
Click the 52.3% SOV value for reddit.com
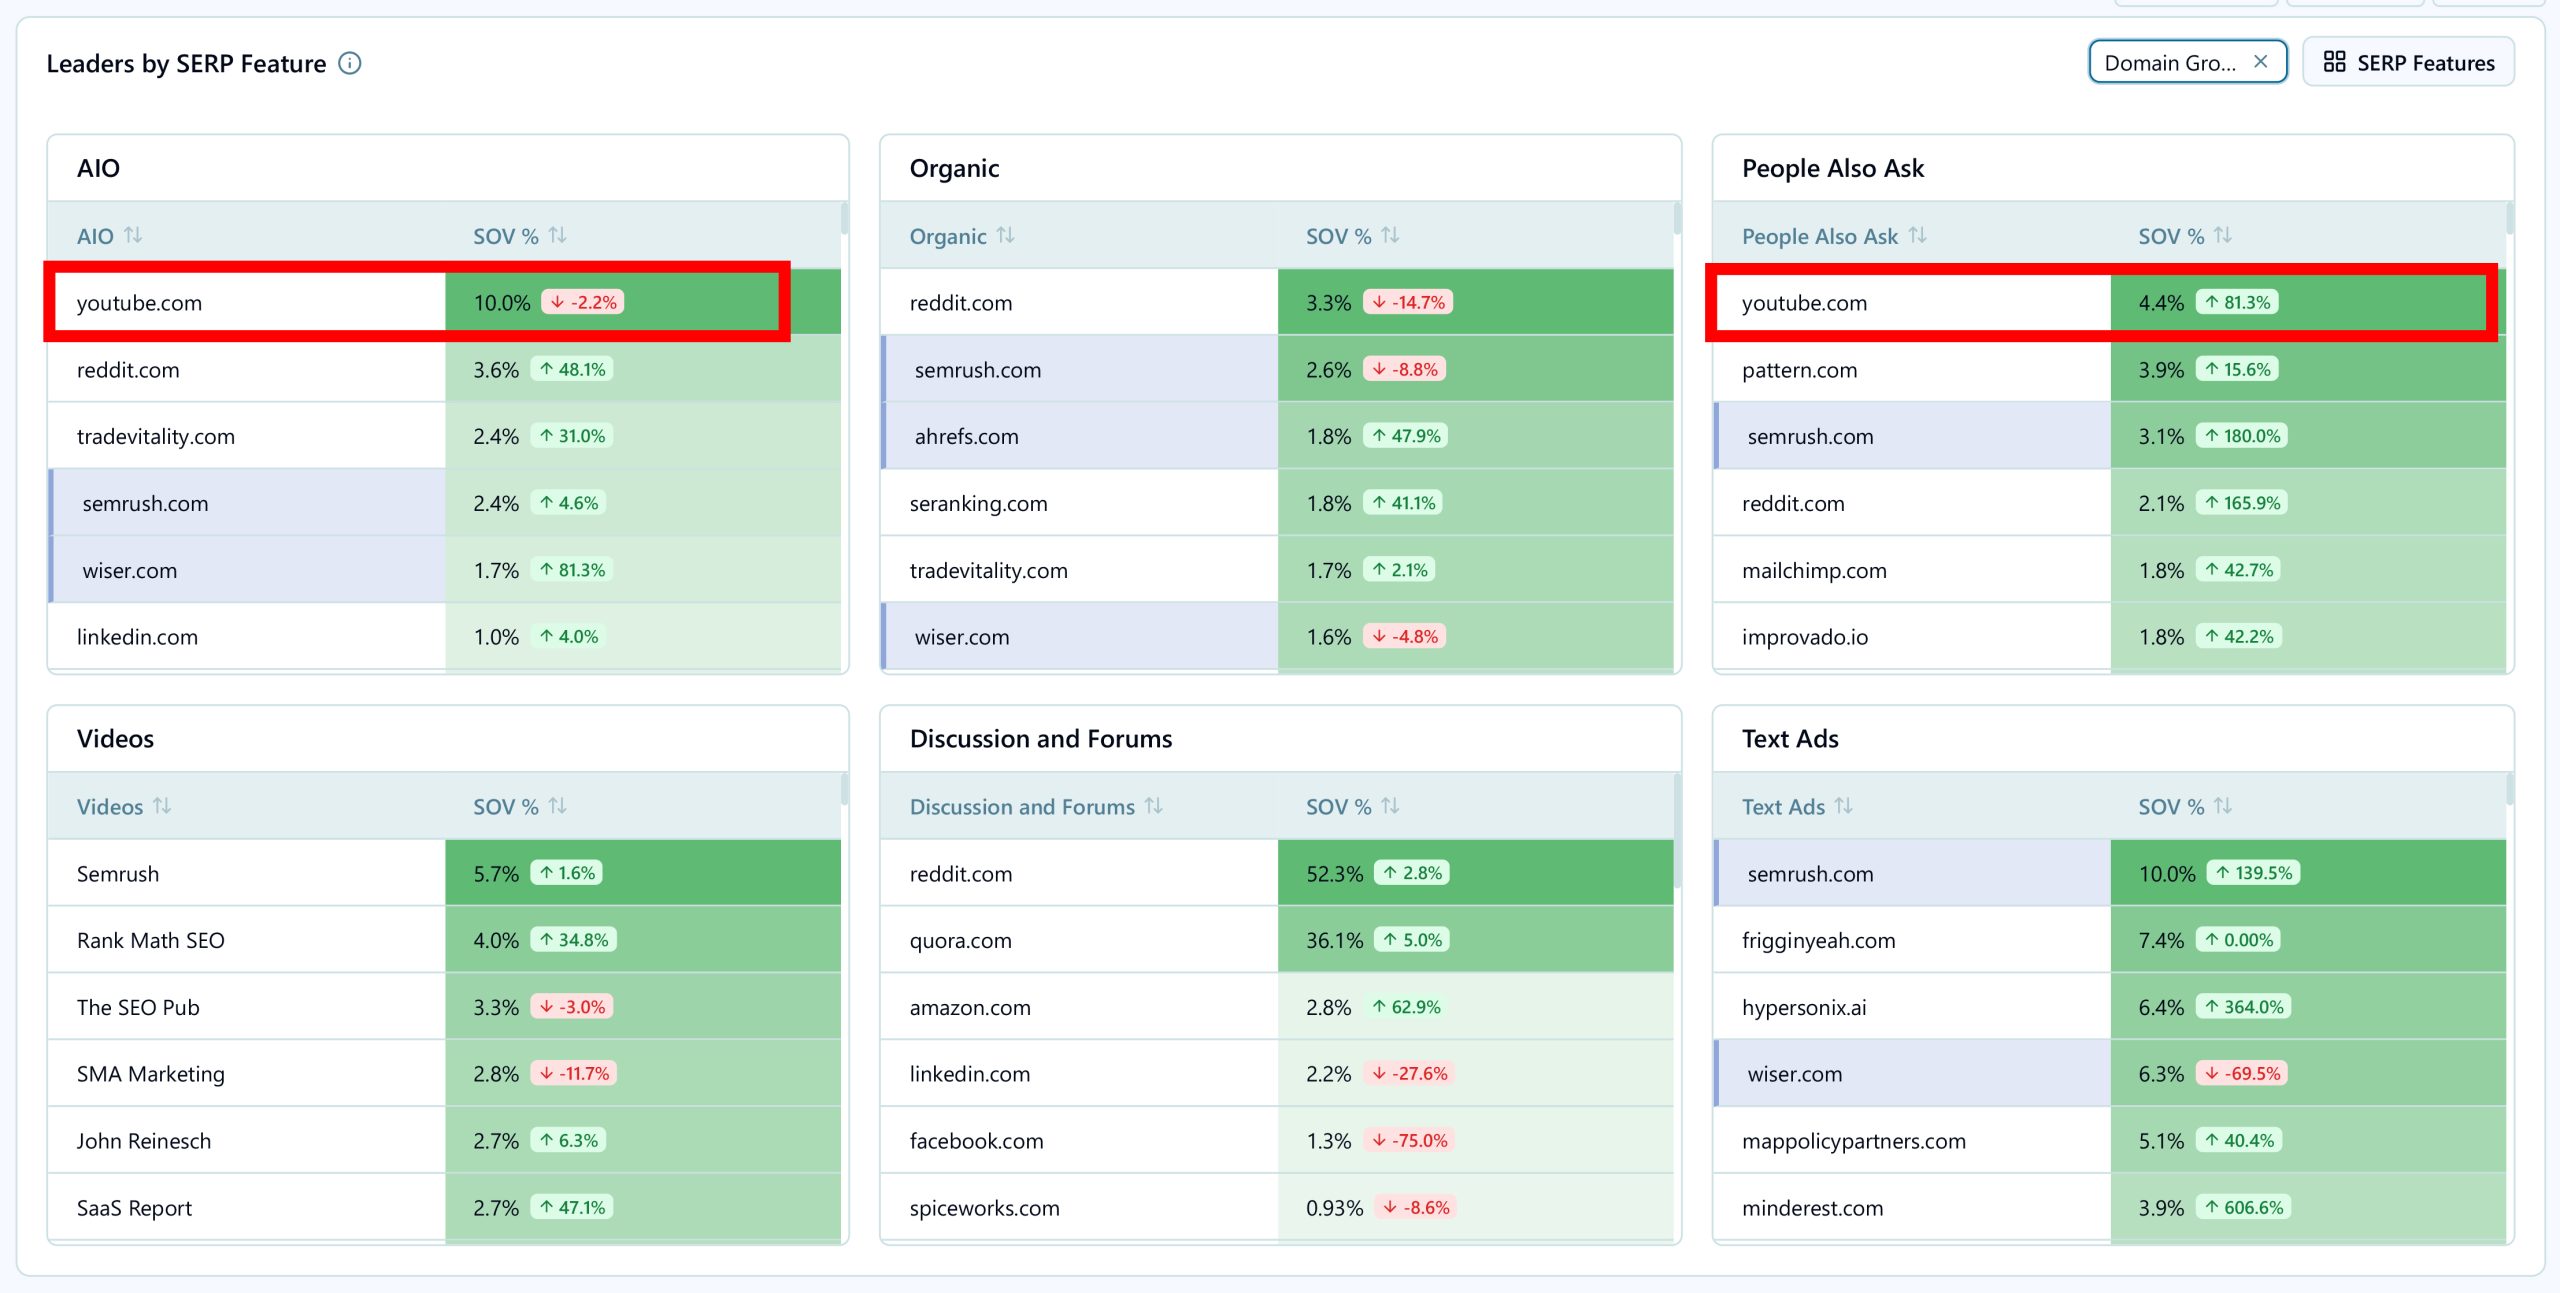(x=1334, y=873)
